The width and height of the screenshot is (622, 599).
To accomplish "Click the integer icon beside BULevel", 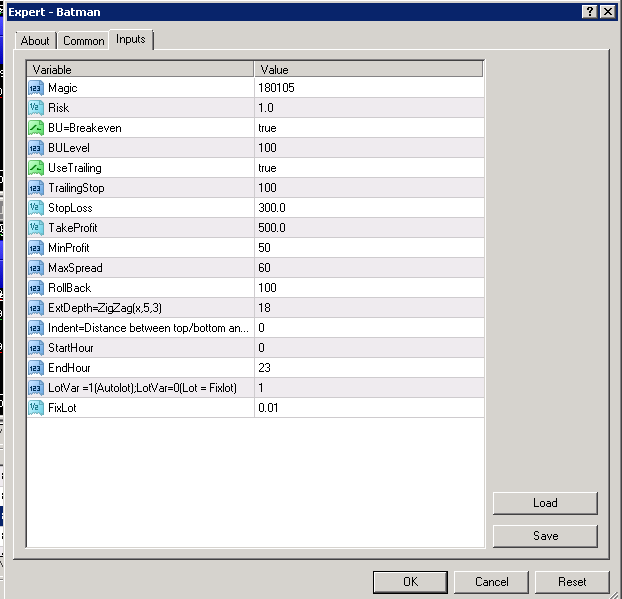I will pos(36,148).
